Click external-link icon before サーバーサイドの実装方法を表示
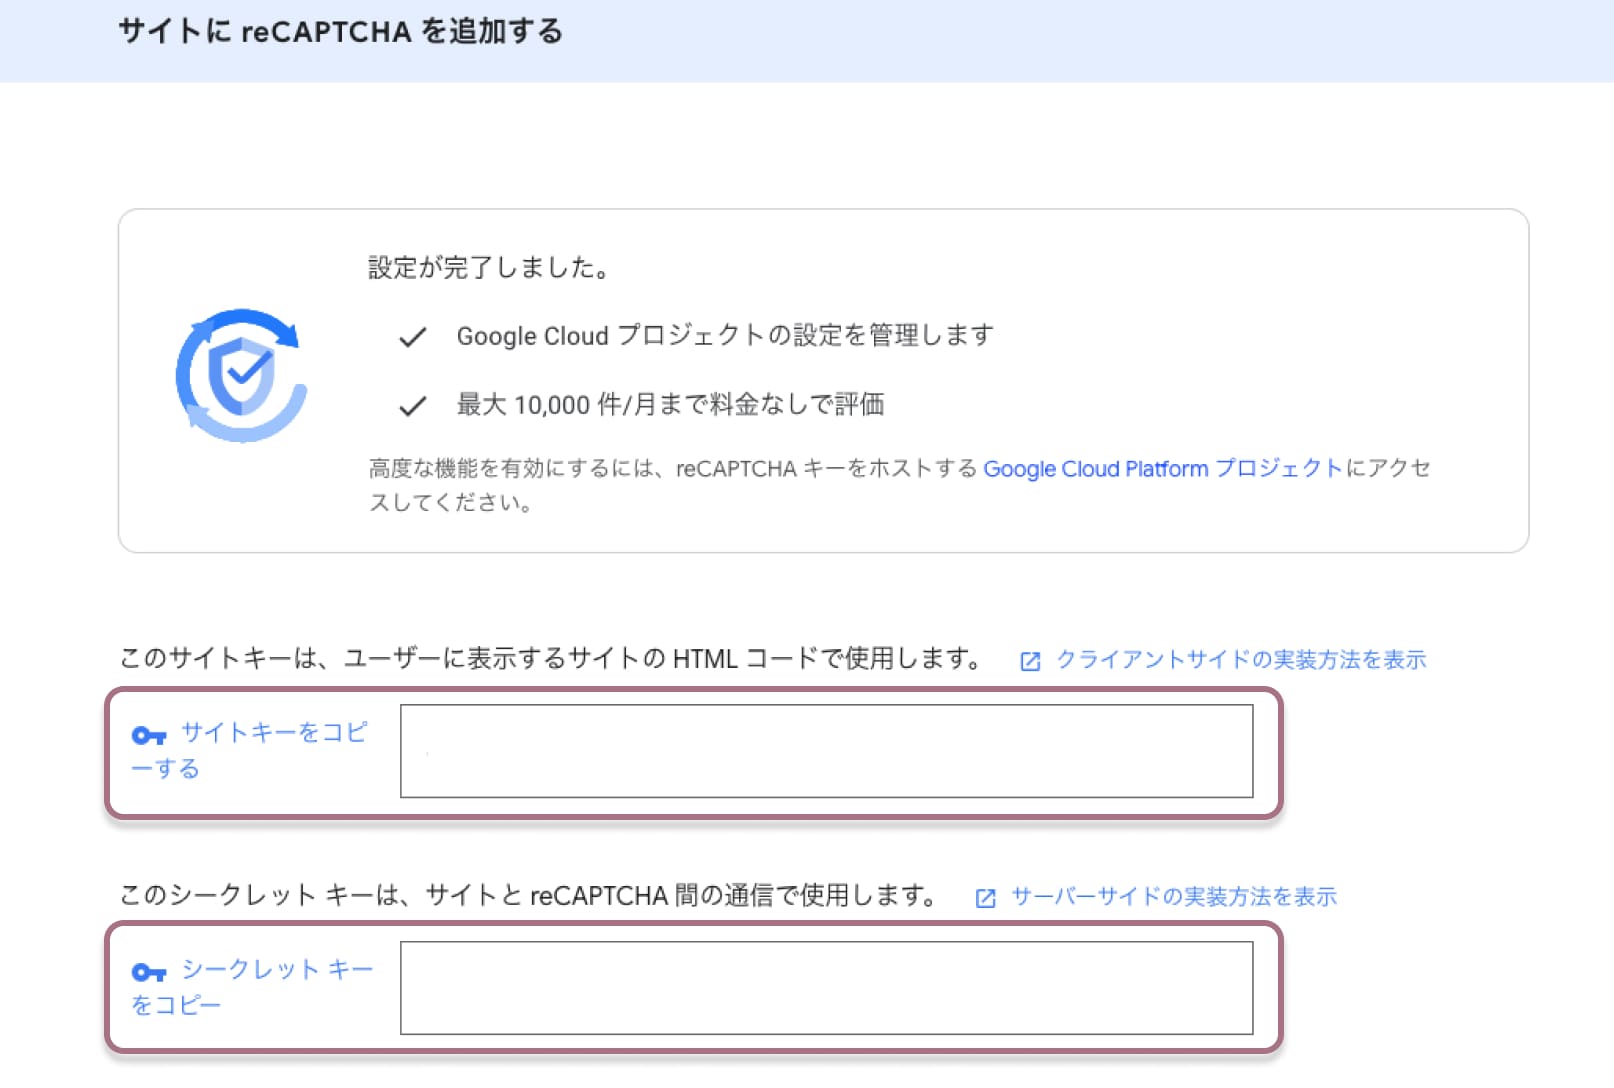This screenshot has width=1614, height=1088. pyautogui.click(x=985, y=898)
